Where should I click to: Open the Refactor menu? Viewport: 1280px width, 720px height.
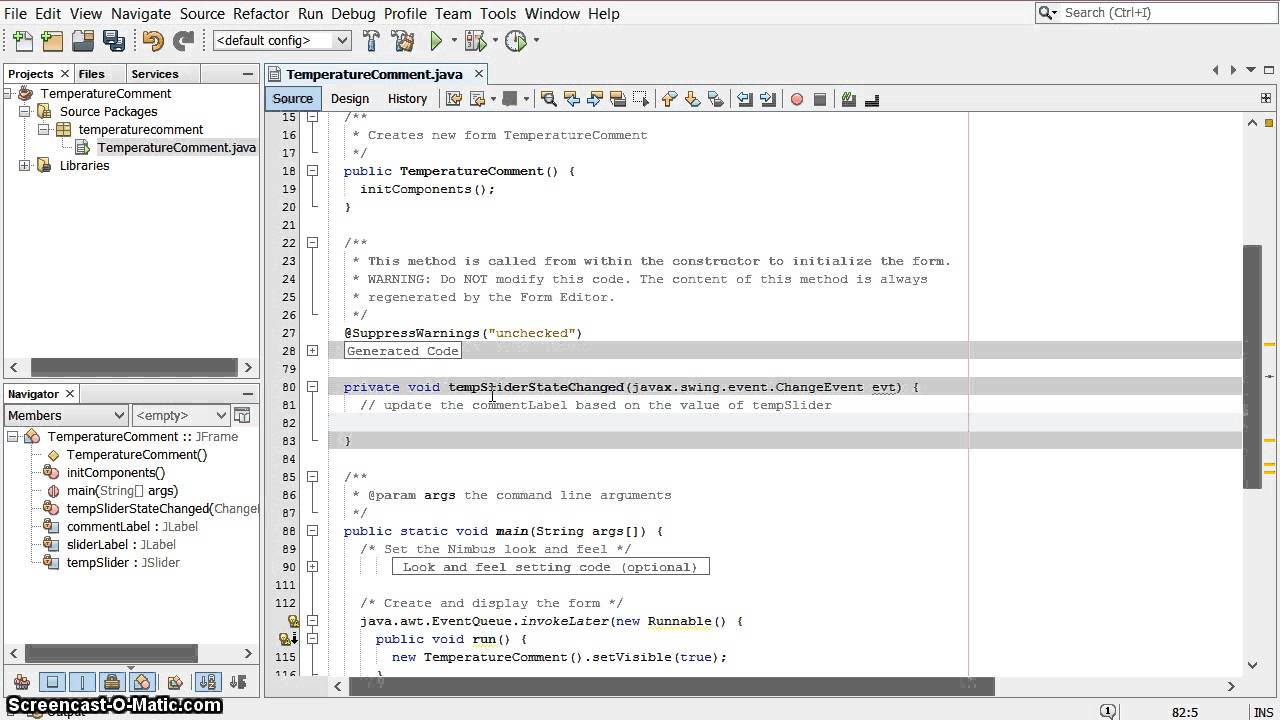click(260, 13)
